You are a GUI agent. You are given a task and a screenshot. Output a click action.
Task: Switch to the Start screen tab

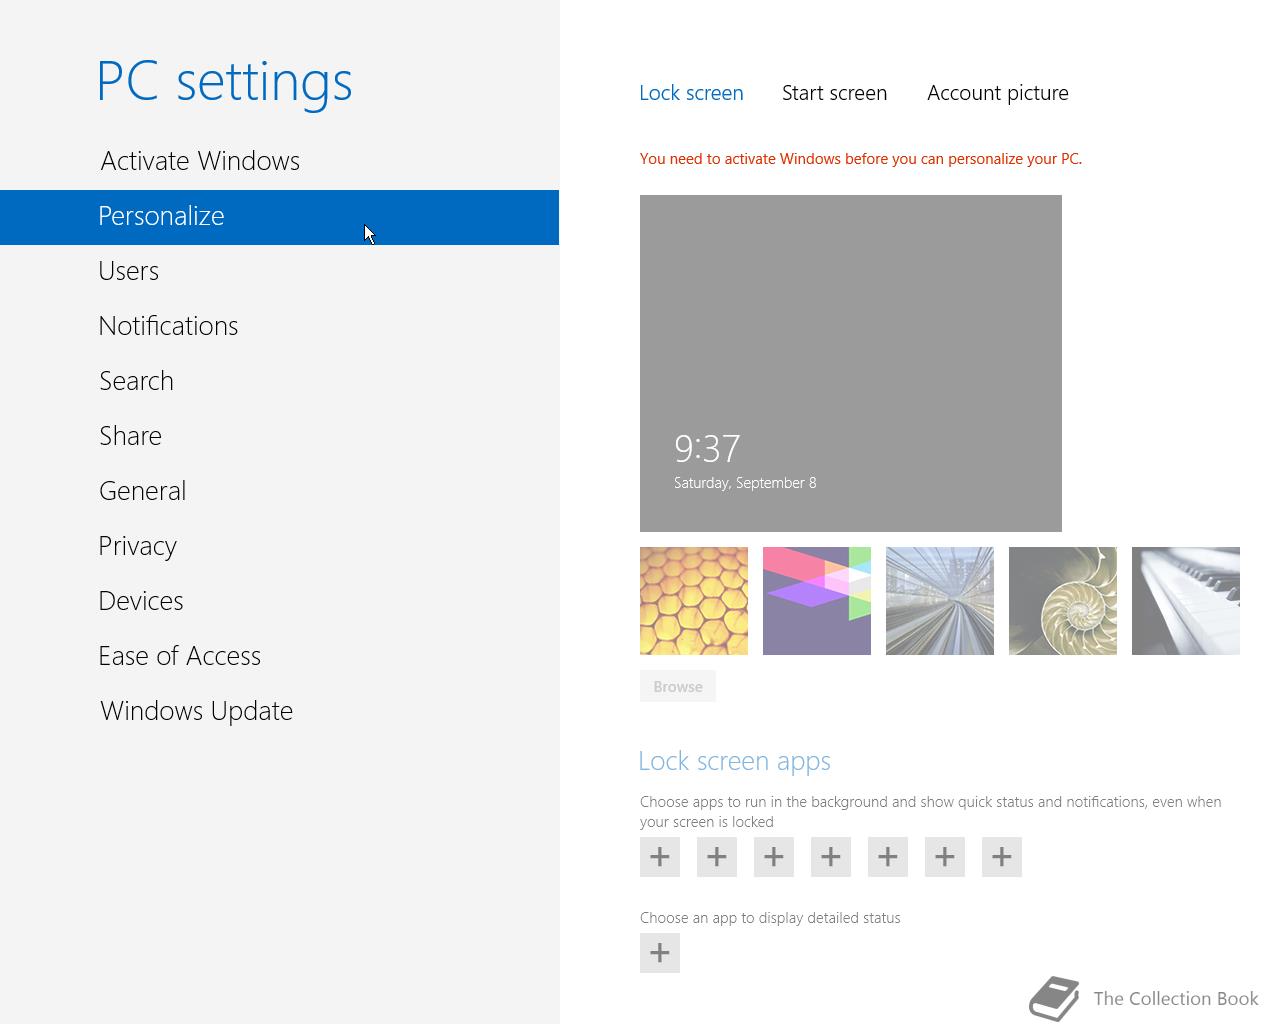pos(834,93)
